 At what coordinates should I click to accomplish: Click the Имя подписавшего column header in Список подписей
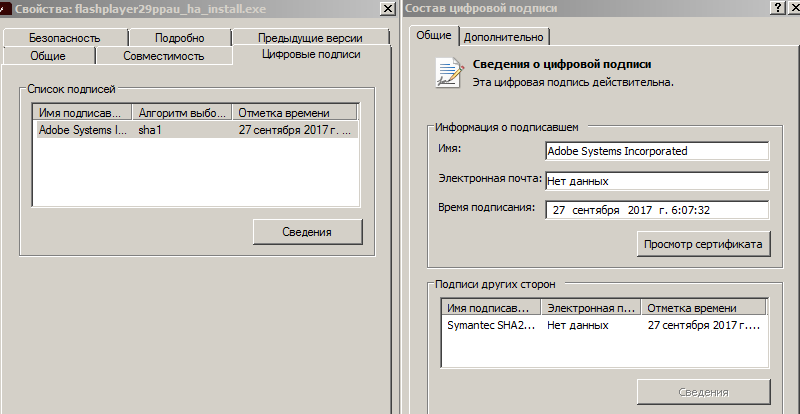[82, 113]
